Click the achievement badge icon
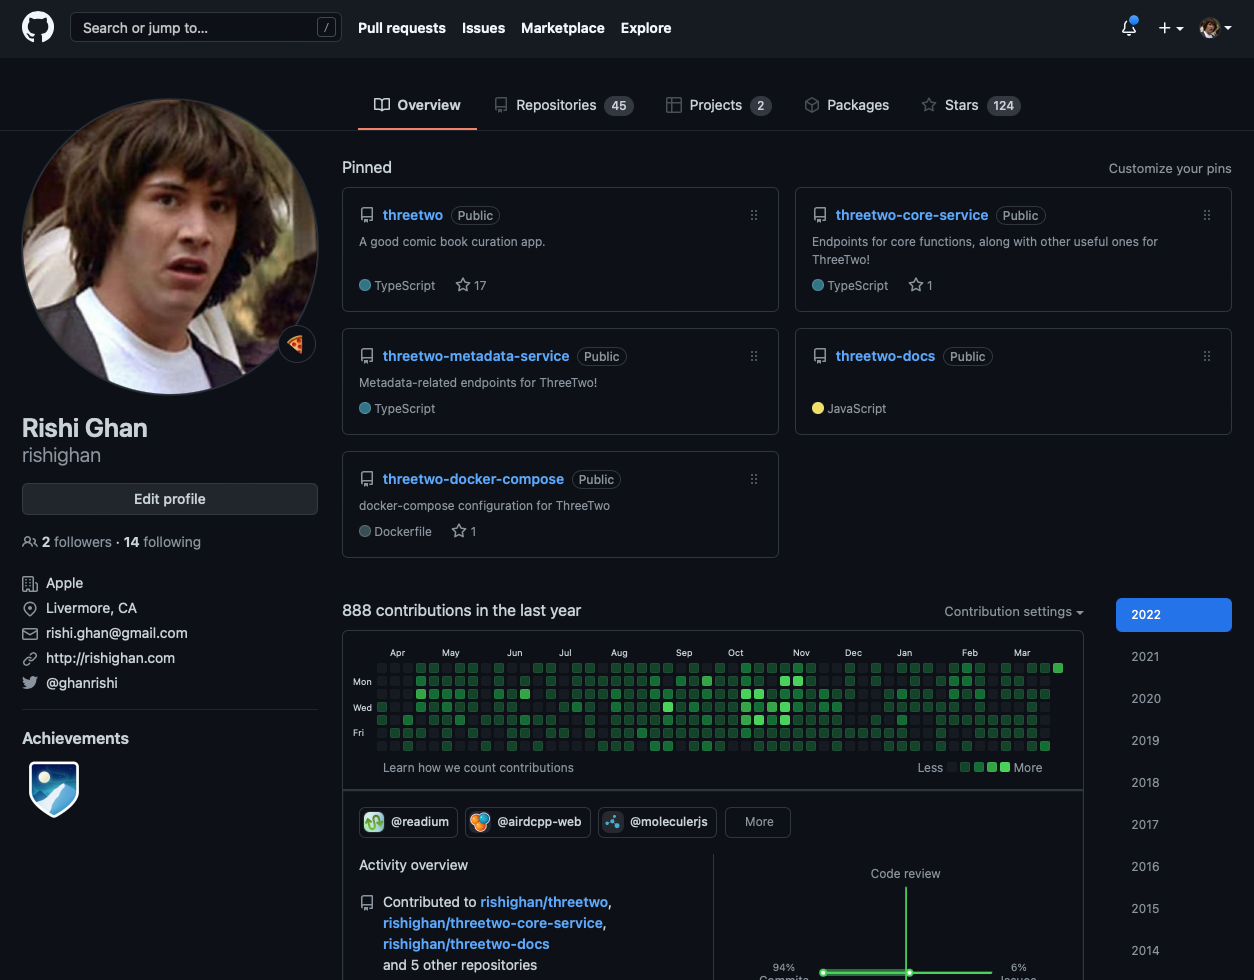 tap(54, 789)
